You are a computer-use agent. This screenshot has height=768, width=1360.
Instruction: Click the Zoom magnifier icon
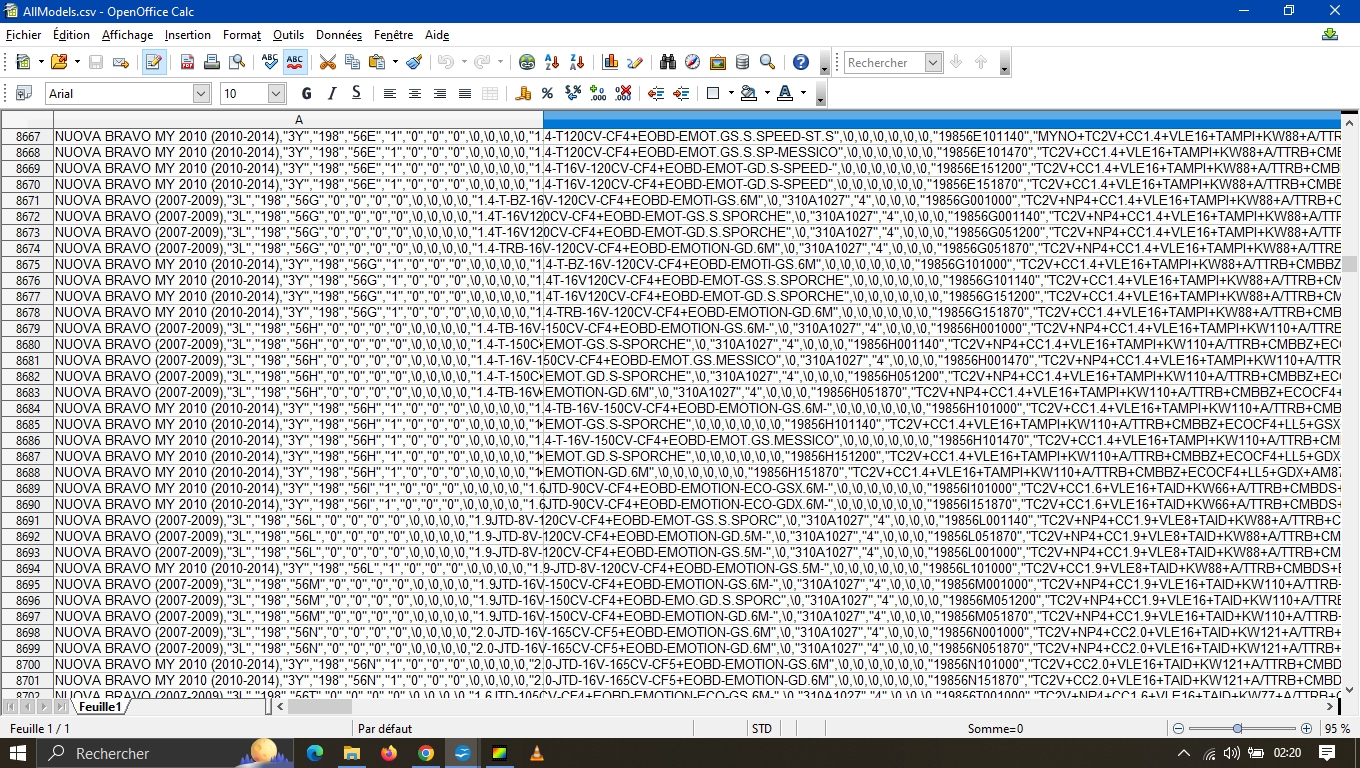coord(767,62)
